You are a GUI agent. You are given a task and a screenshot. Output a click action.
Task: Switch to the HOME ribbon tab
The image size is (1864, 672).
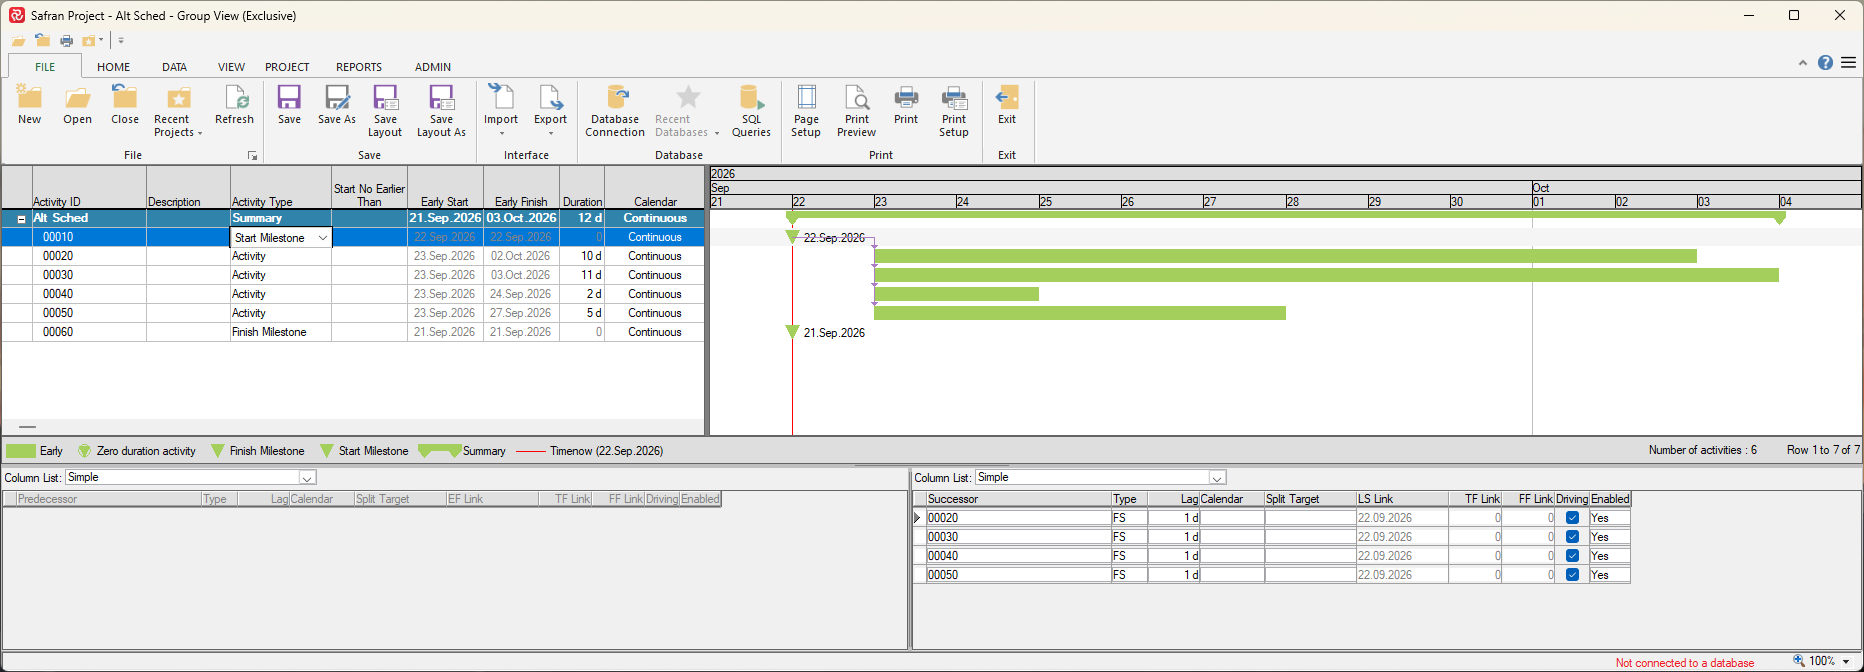tap(113, 67)
